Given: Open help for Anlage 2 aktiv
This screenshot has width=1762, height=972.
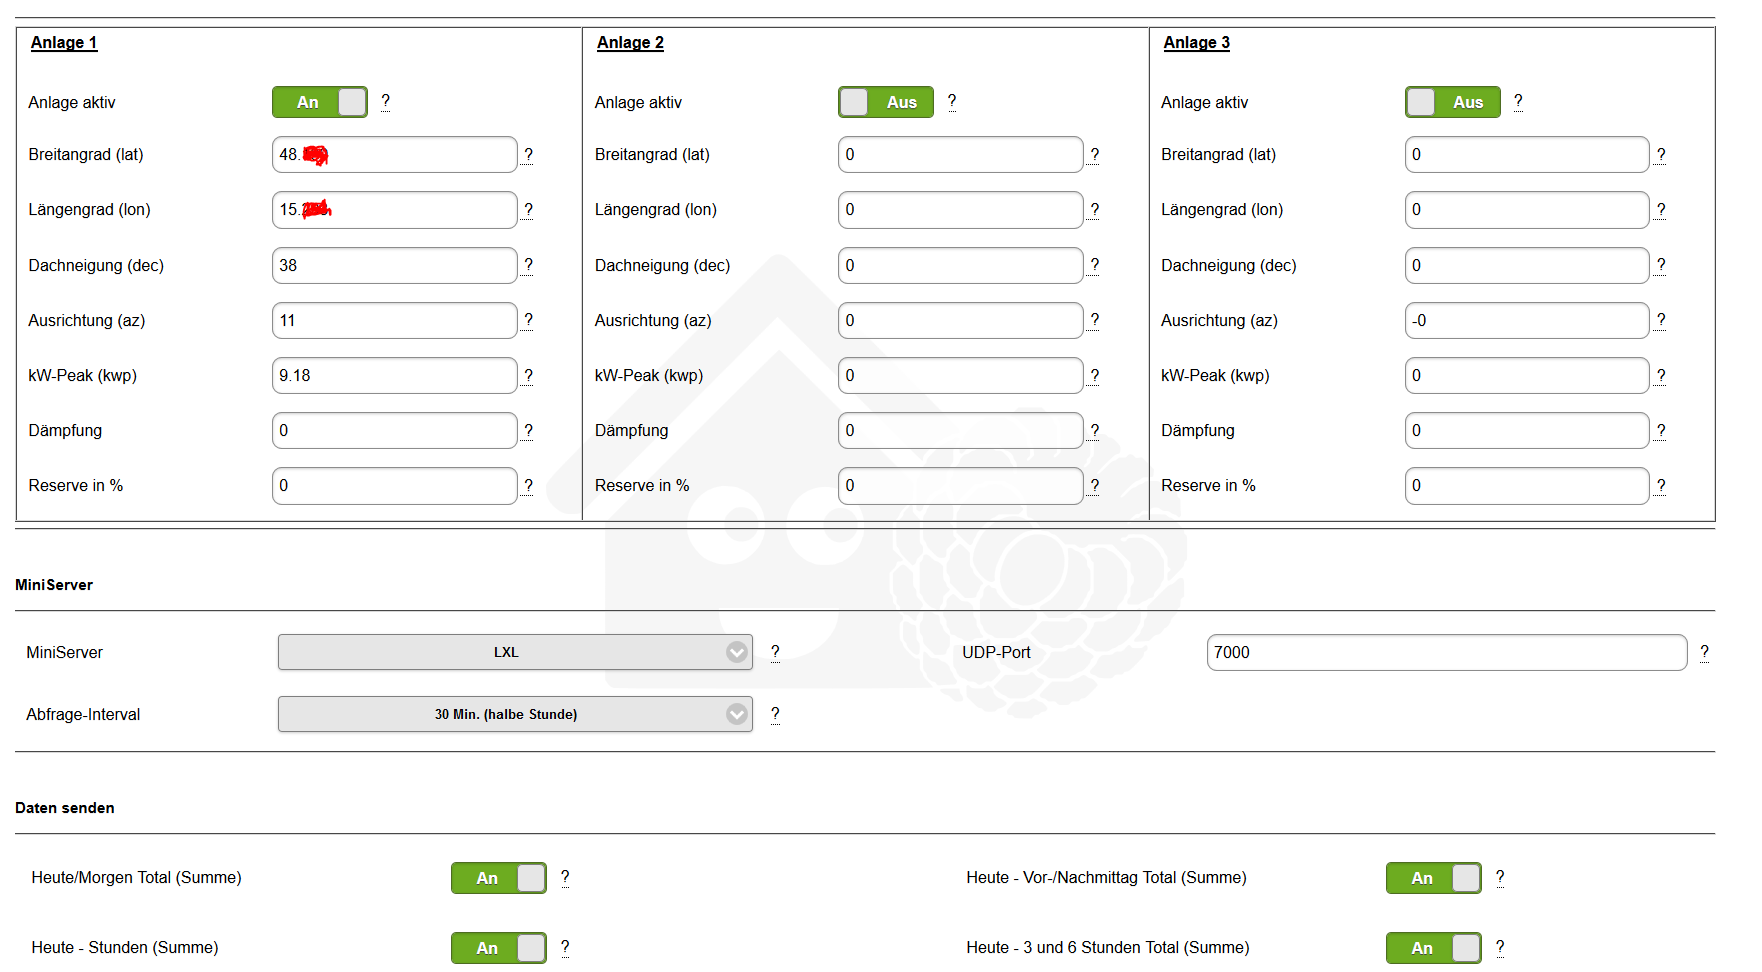Looking at the screenshot, I should (x=952, y=101).
